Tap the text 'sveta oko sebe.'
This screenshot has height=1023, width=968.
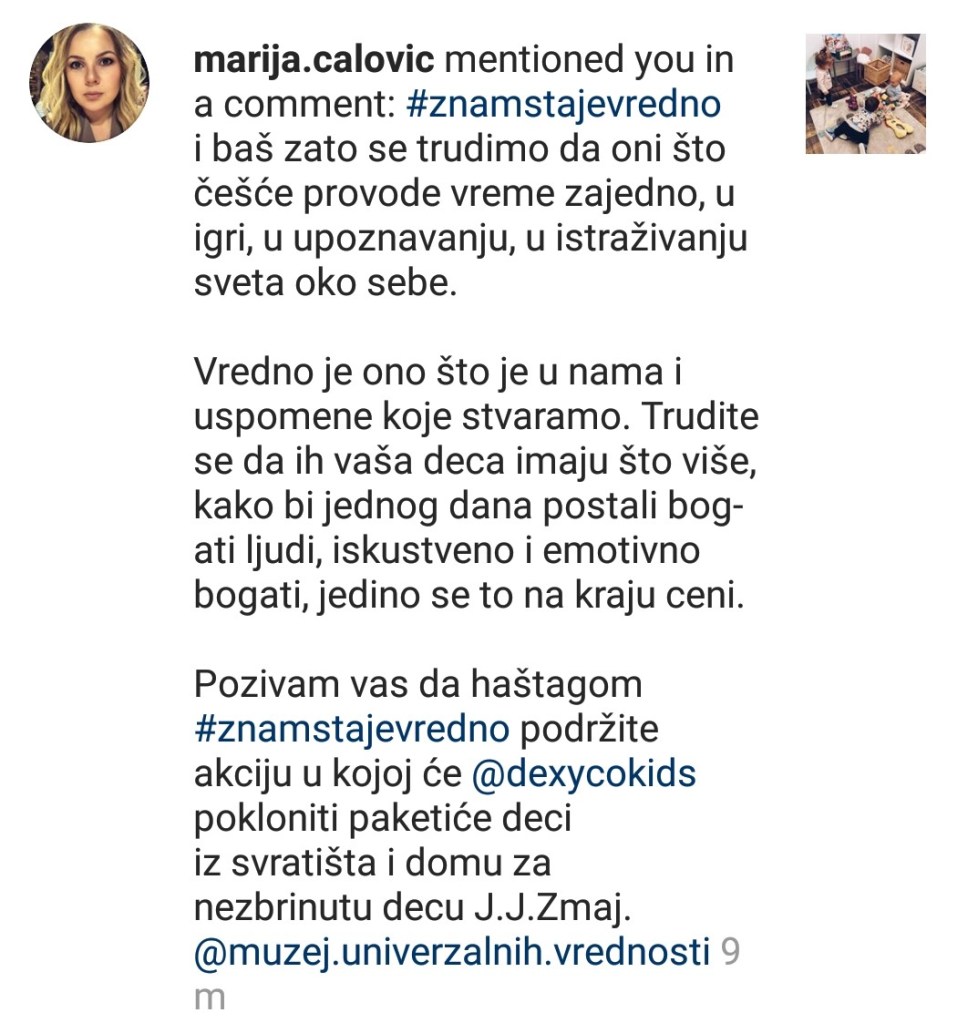pos(325,282)
